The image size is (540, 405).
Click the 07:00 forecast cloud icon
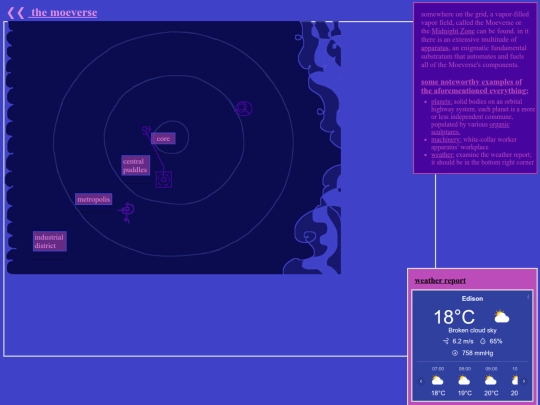(437, 380)
